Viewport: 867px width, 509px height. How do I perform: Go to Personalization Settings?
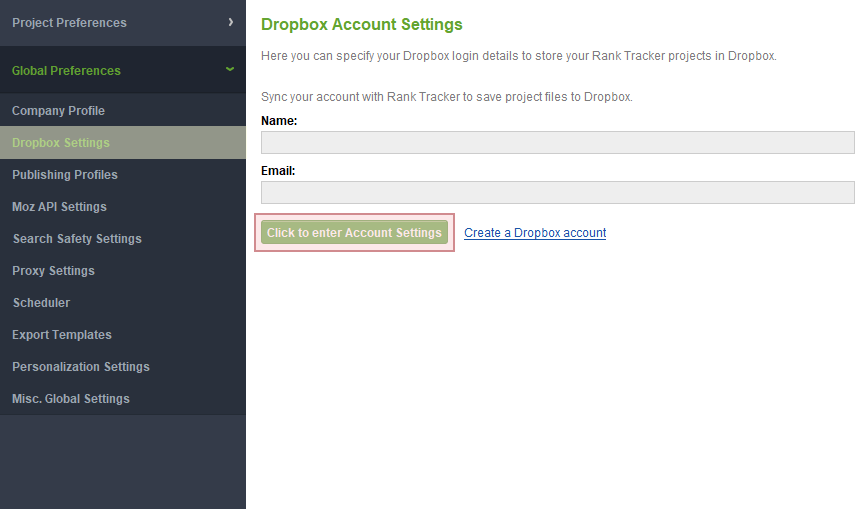click(123, 367)
